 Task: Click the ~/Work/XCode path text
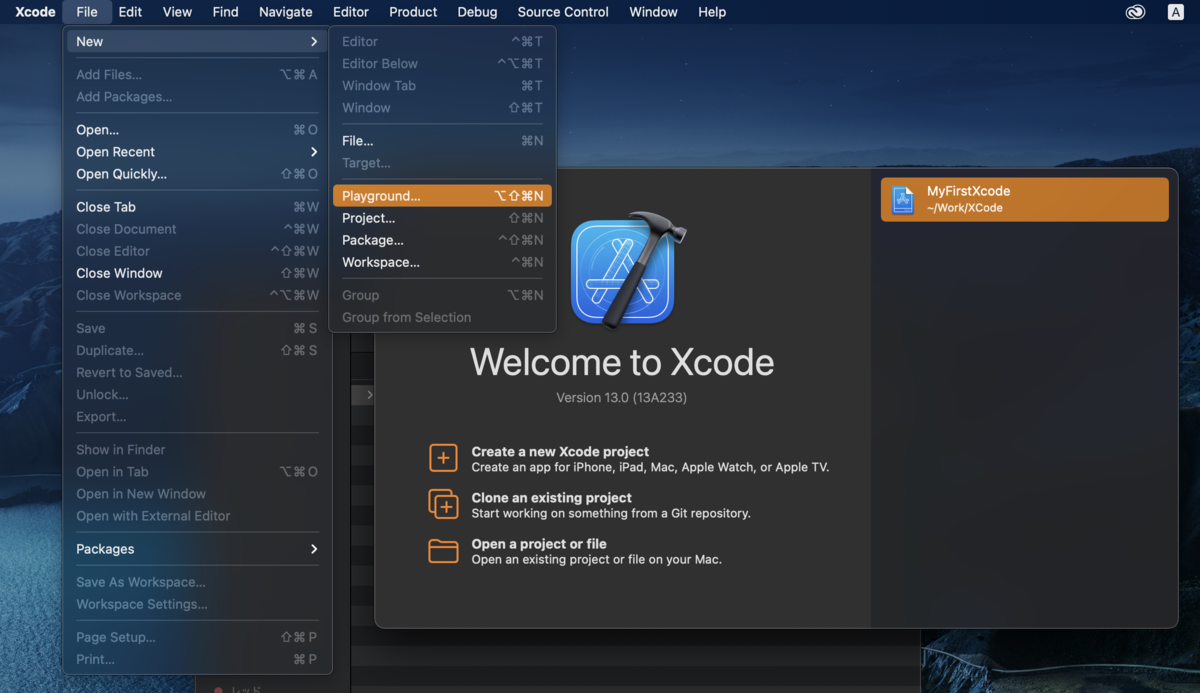tap(964, 208)
